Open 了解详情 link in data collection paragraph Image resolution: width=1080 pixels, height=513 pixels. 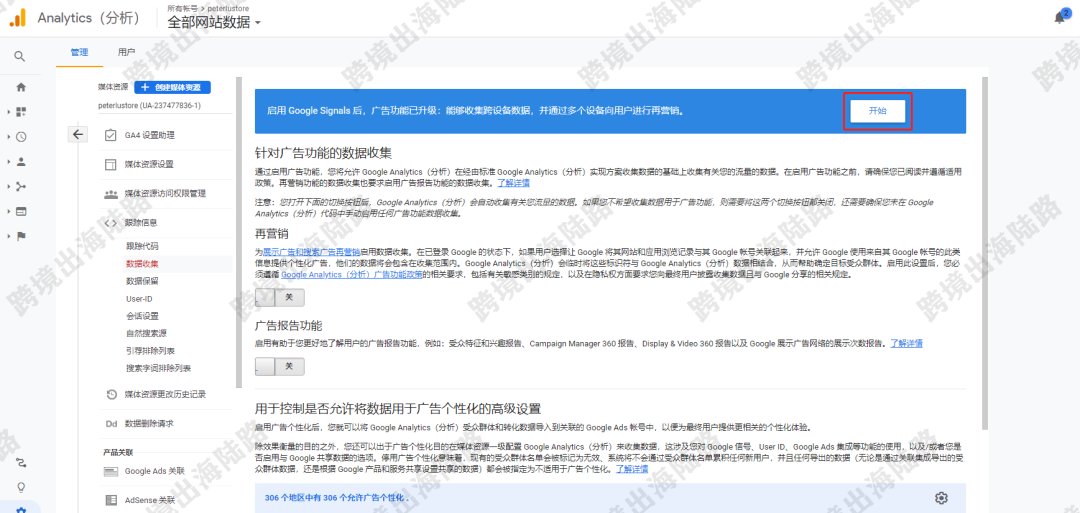(x=514, y=183)
